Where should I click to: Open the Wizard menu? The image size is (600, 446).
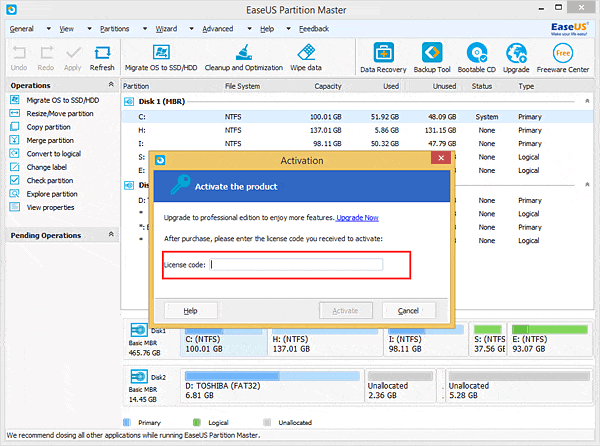(166, 29)
